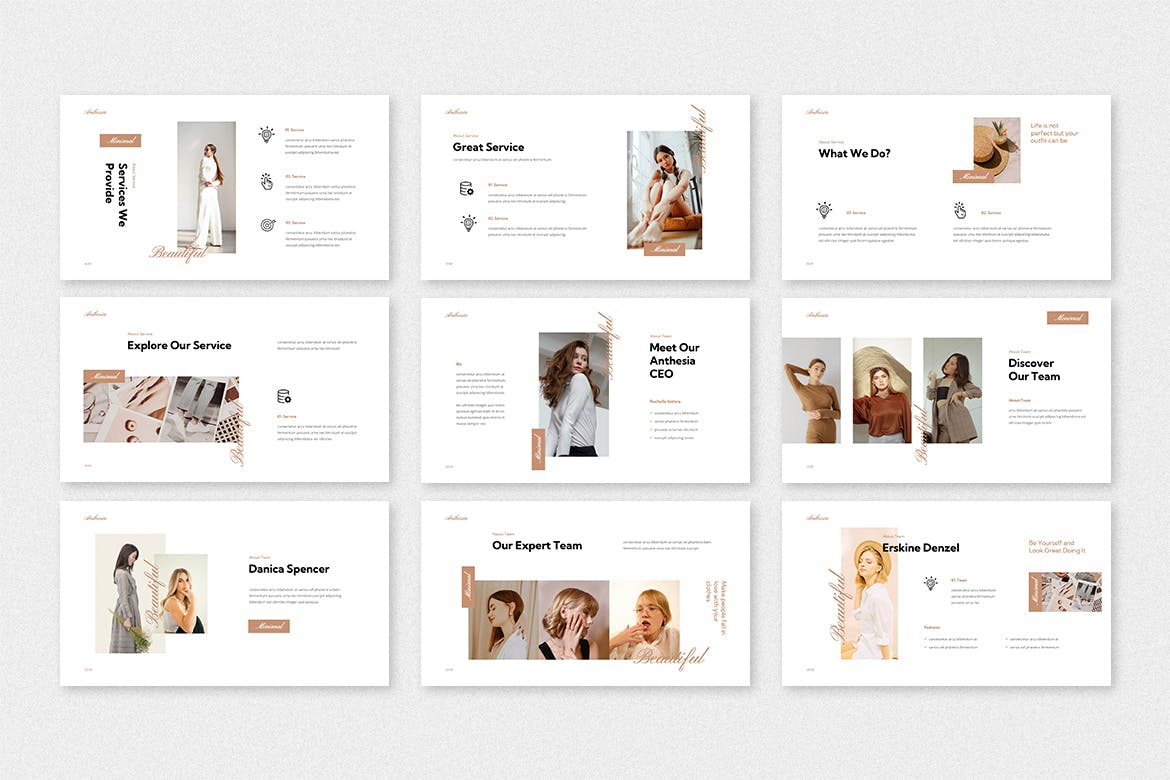
Task: Click the first checkmark under Features on Erskine slide
Action: tap(925, 638)
